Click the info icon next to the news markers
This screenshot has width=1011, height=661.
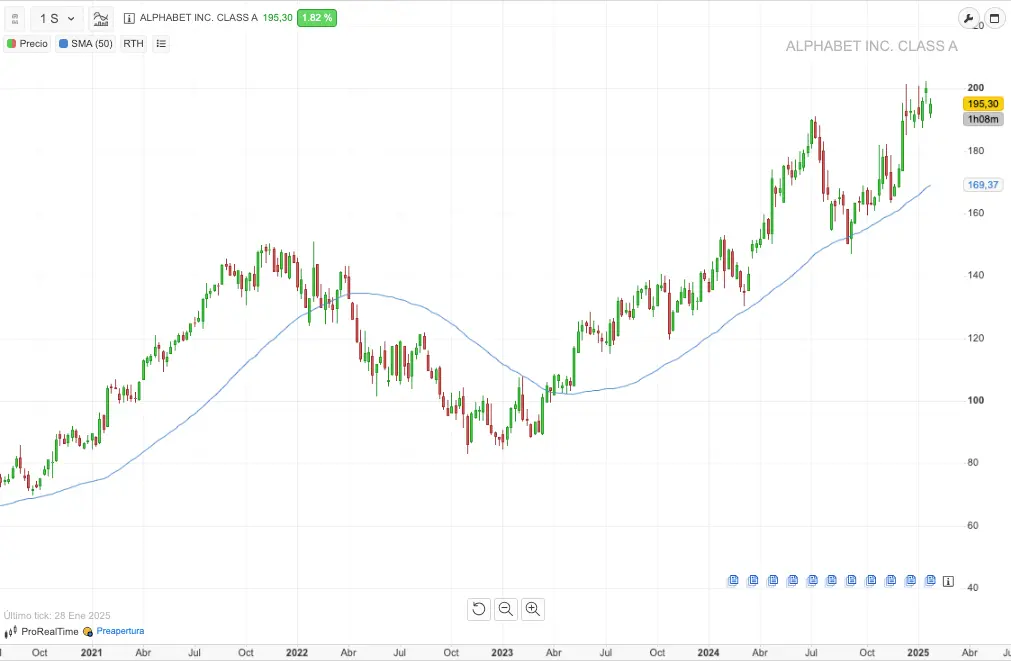pos(948,581)
